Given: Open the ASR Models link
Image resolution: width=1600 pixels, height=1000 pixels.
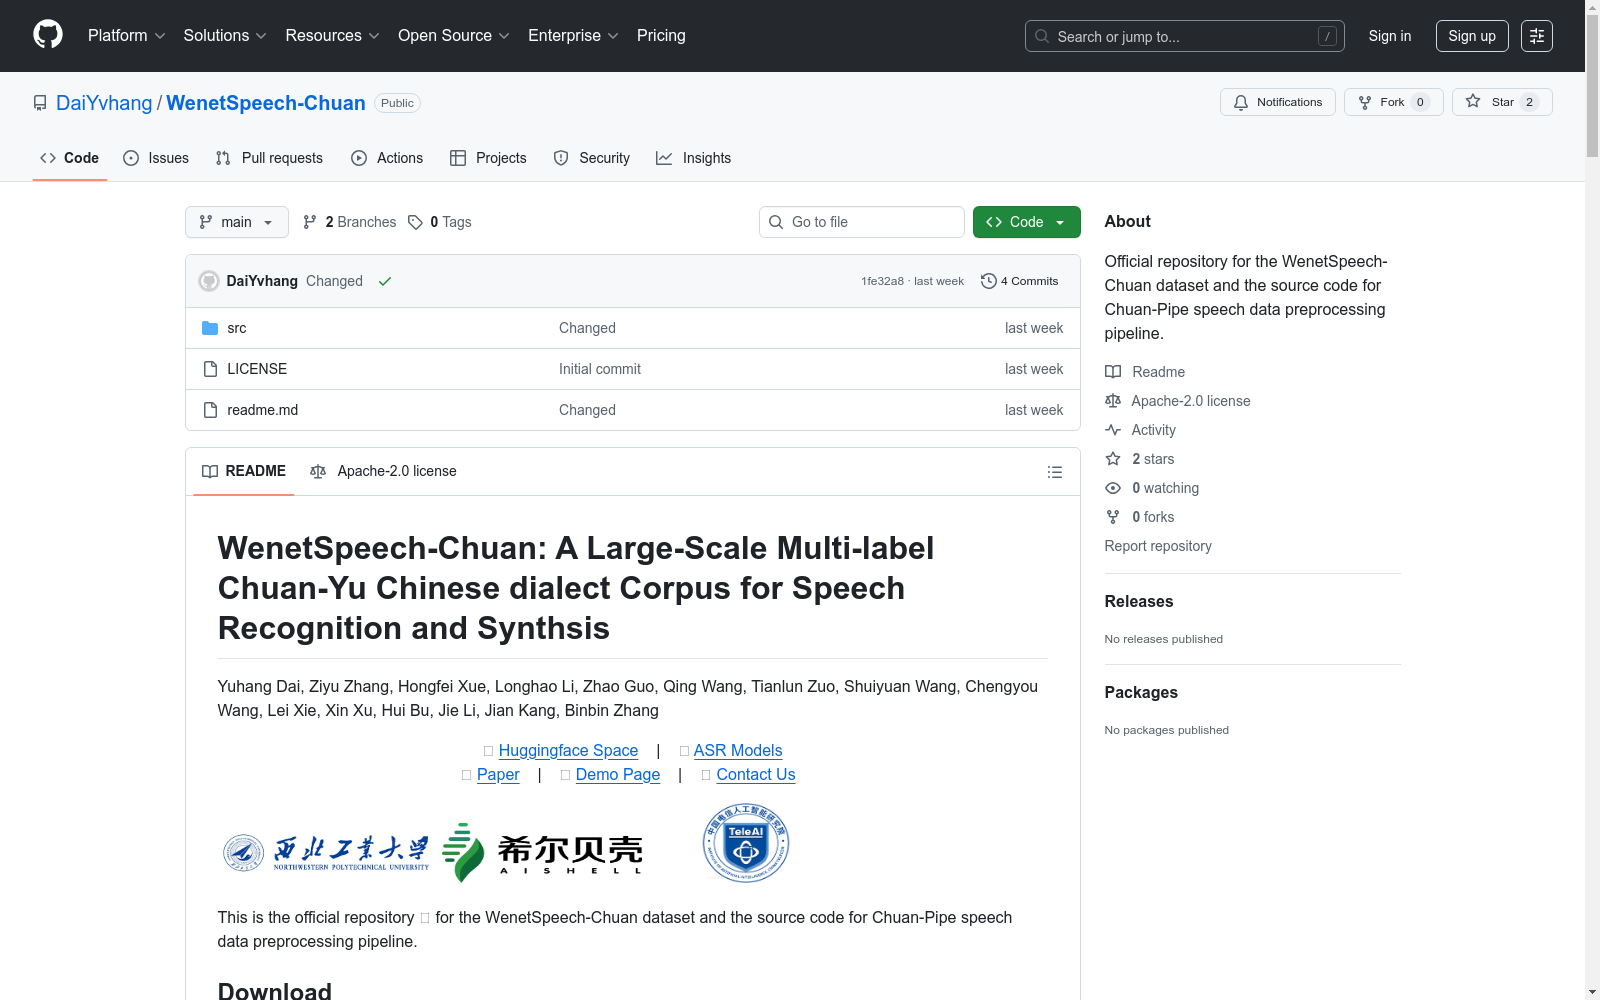Looking at the screenshot, I should click(738, 750).
